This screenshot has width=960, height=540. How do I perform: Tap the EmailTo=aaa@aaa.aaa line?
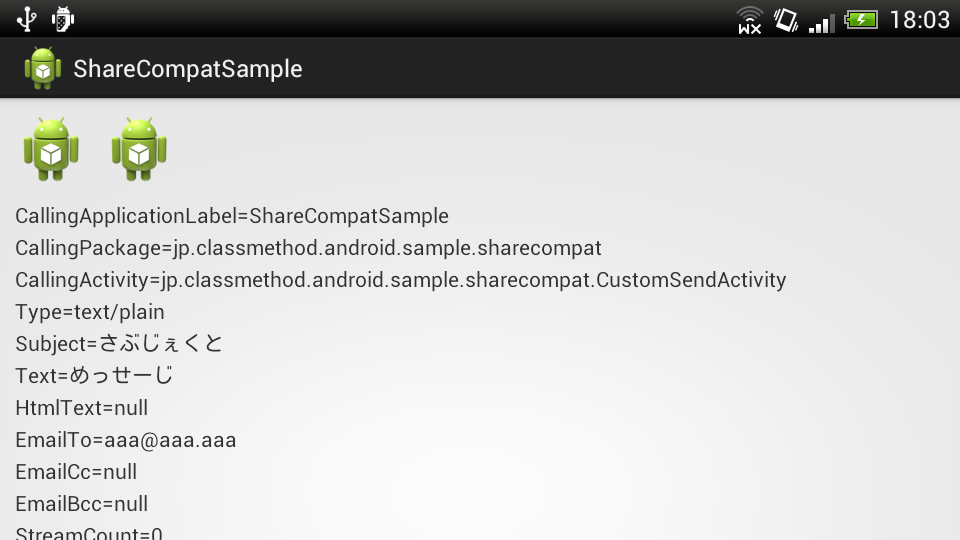point(126,440)
